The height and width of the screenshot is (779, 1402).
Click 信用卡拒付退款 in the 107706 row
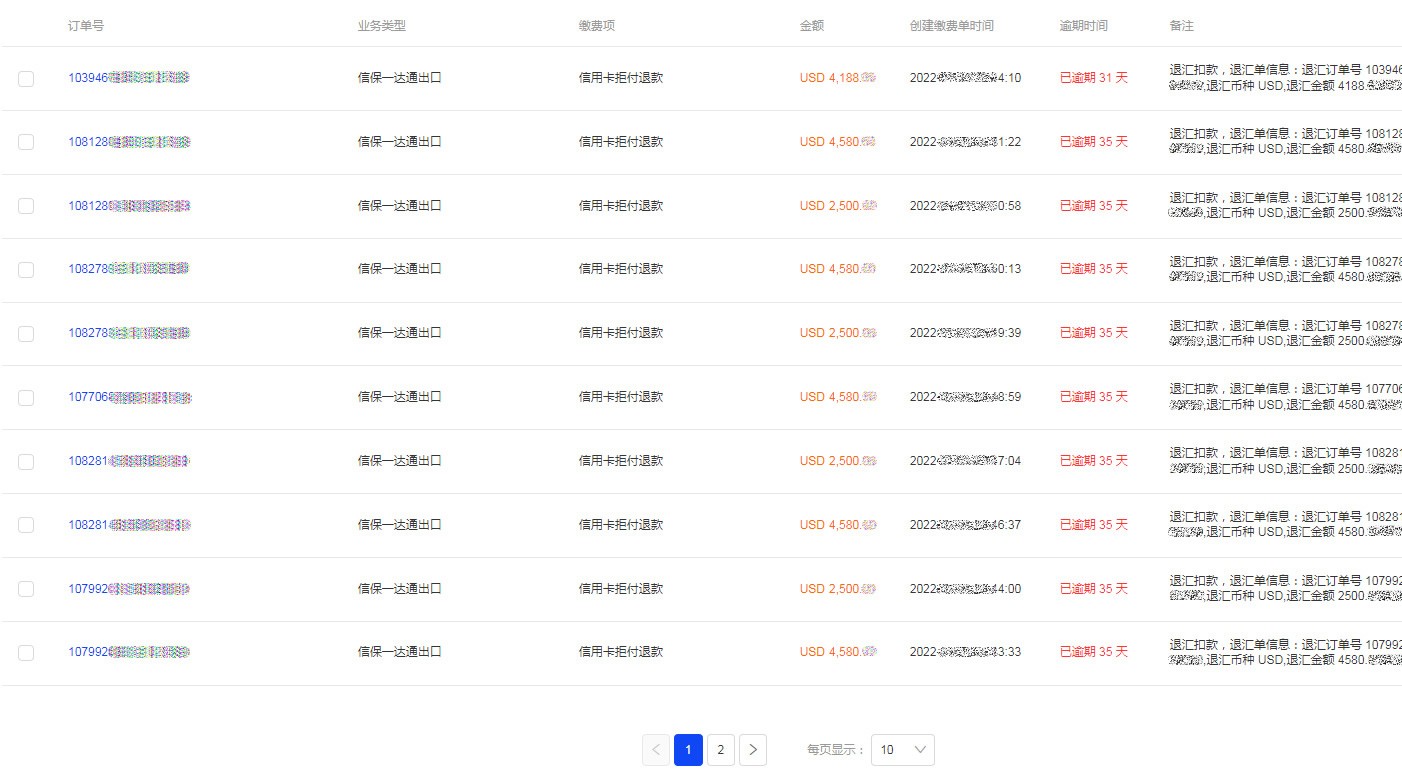click(x=621, y=397)
